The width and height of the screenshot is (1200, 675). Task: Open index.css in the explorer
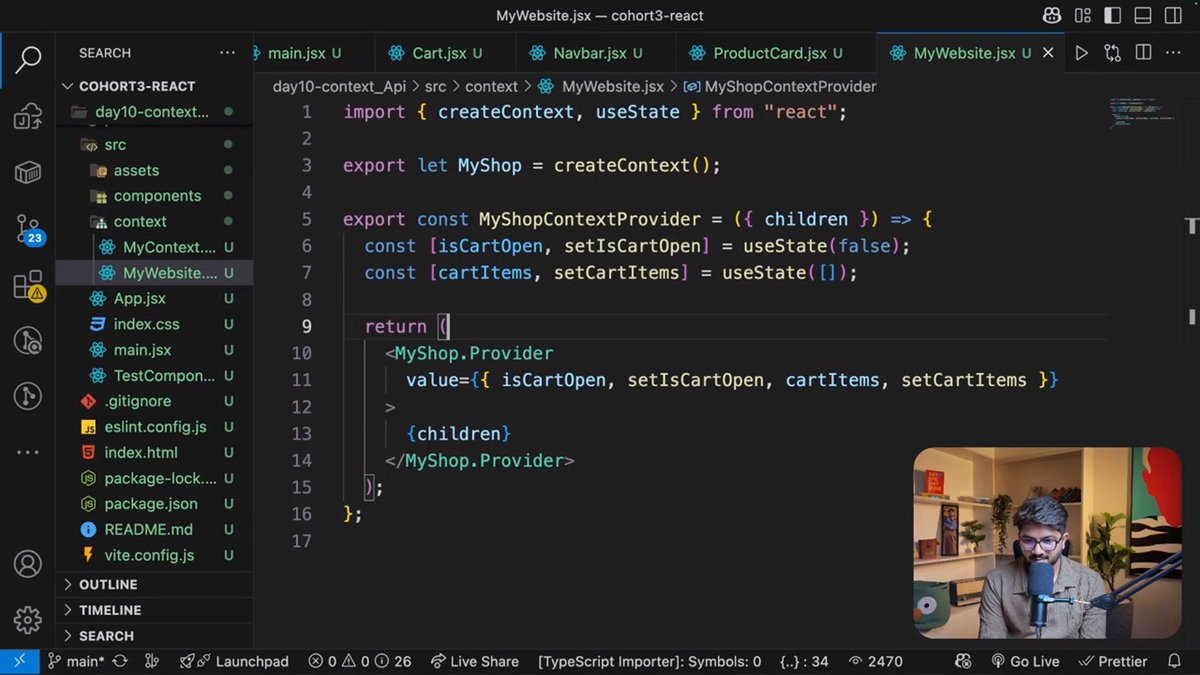(x=154, y=324)
